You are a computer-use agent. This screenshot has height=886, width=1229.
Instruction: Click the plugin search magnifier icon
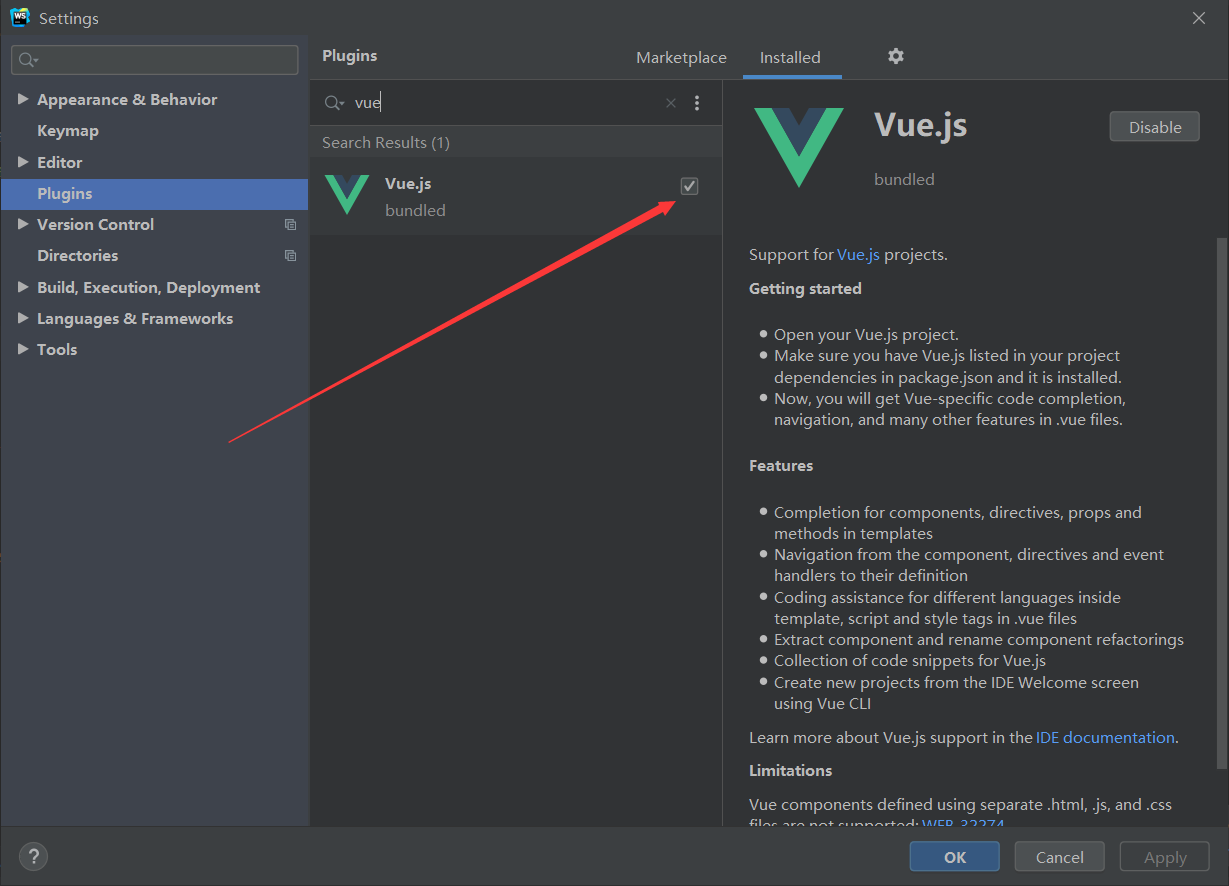pos(334,103)
